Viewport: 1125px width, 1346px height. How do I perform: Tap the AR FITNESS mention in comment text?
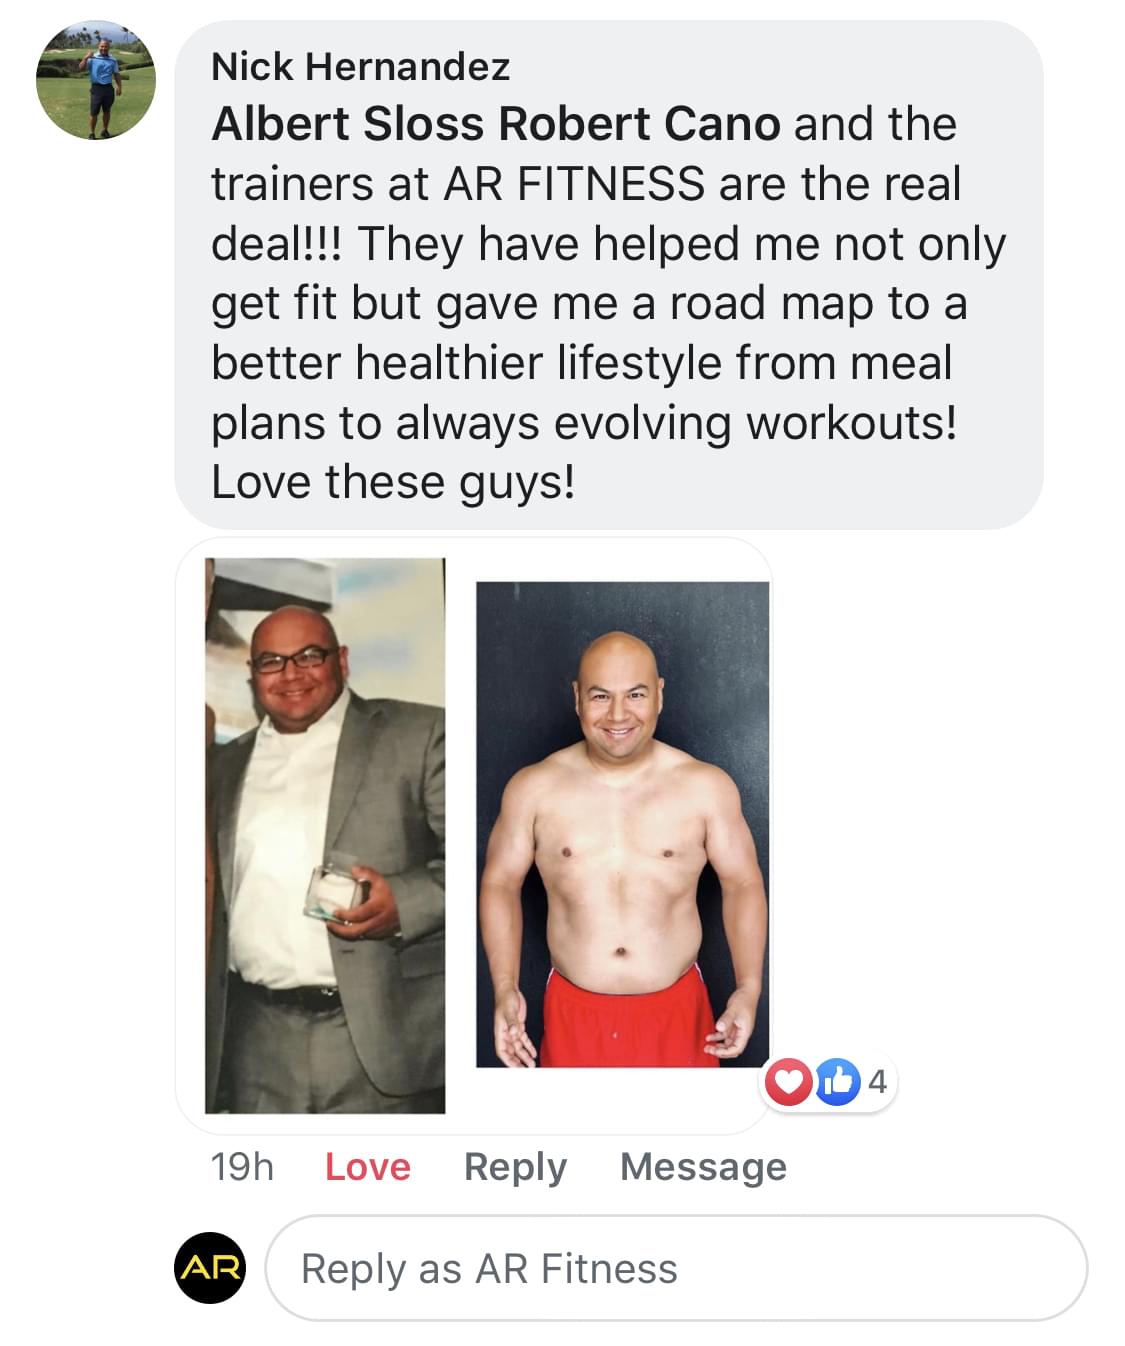click(574, 184)
